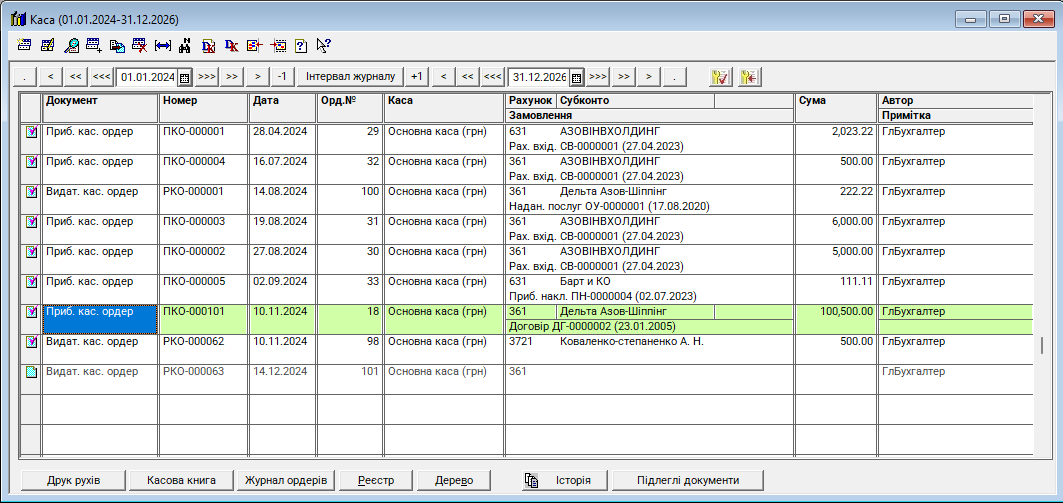Click the Касова книга button
Image resolution: width=1063 pixels, height=503 pixels.
(181, 480)
